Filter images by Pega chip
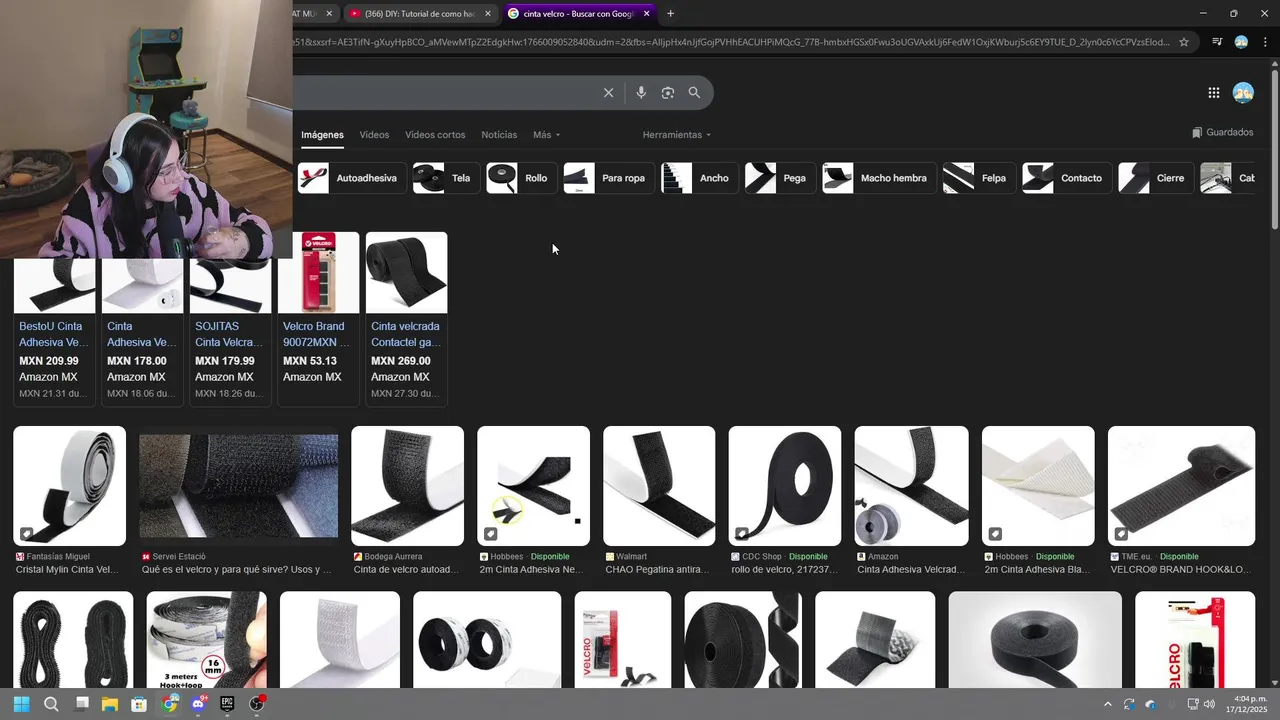The width and height of the screenshot is (1280, 720). click(x=780, y=178)
